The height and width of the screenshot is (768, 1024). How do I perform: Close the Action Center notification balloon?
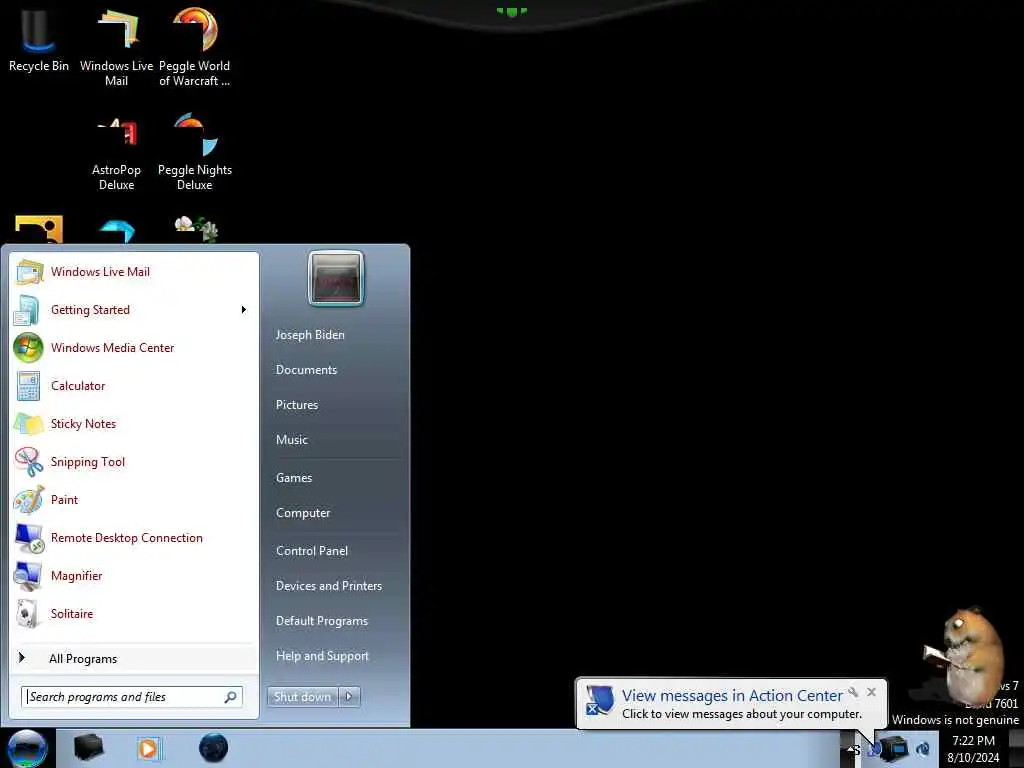(871, 692)
